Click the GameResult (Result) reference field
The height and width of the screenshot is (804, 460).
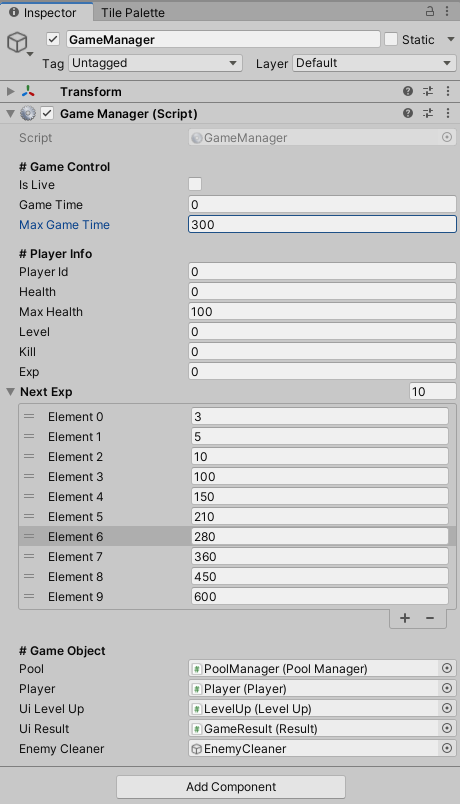coord(315,728)
